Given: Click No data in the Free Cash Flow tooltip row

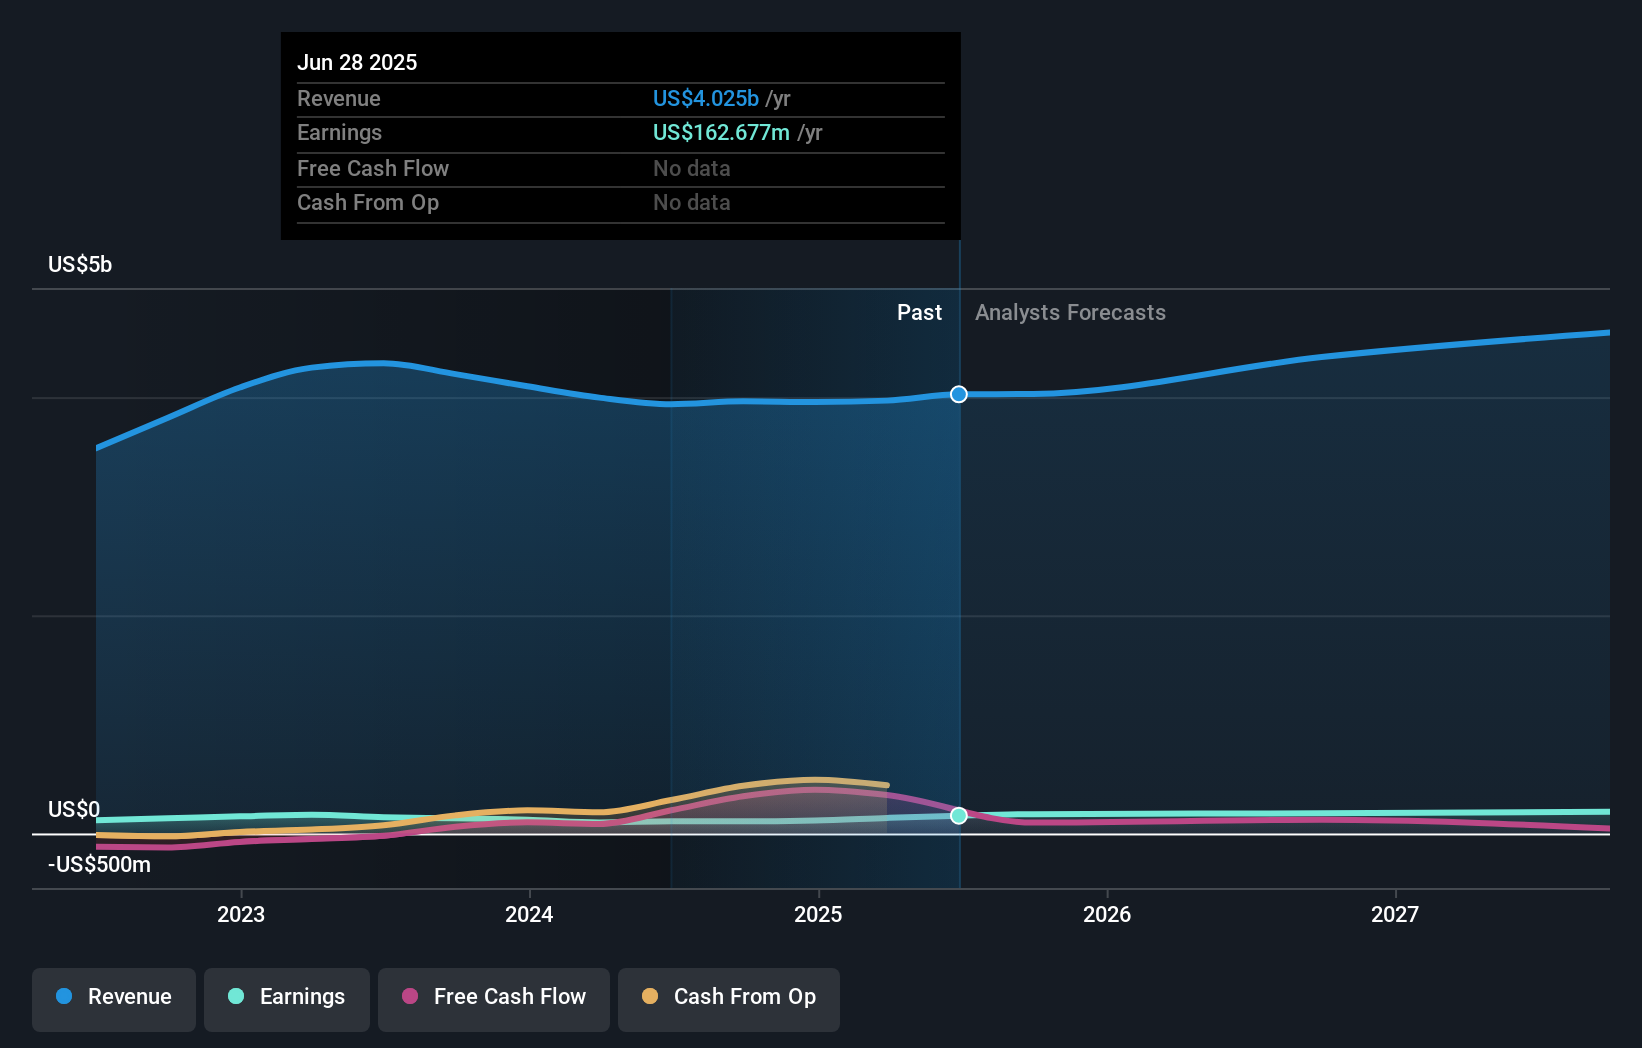Looking at the screenshot, I should pos(692,168).
